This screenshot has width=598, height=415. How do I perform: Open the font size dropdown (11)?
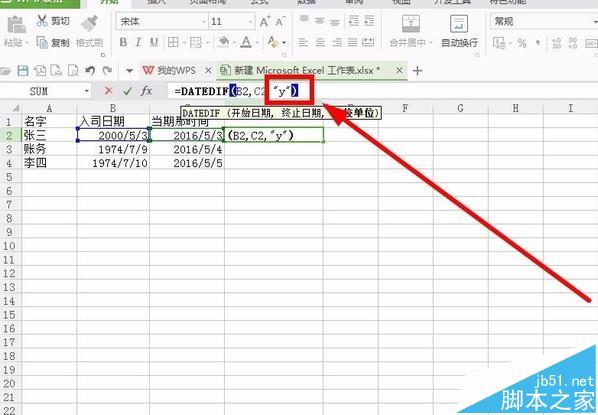pos(251,22)
